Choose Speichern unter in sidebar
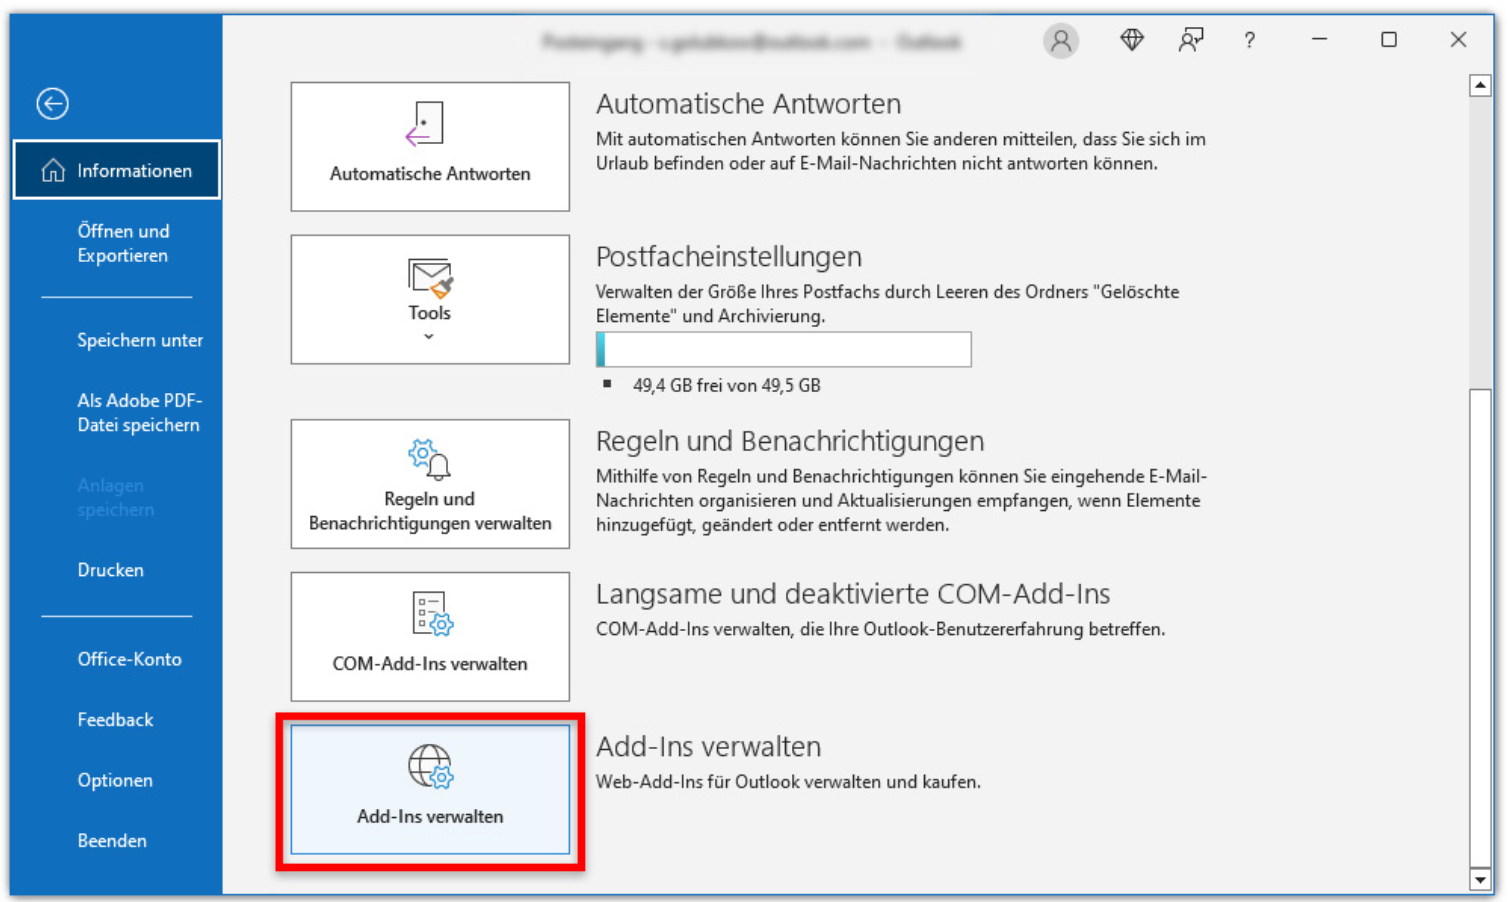 (x=139, y=340)
